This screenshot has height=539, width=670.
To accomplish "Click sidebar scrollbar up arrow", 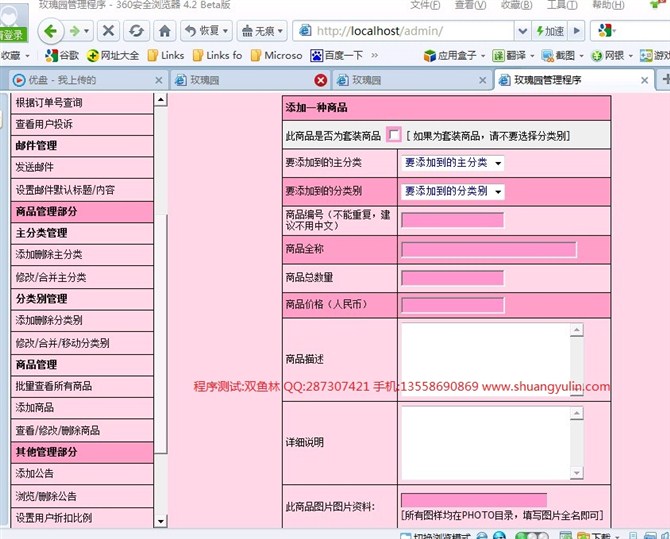I will click(x=160, y=99).
